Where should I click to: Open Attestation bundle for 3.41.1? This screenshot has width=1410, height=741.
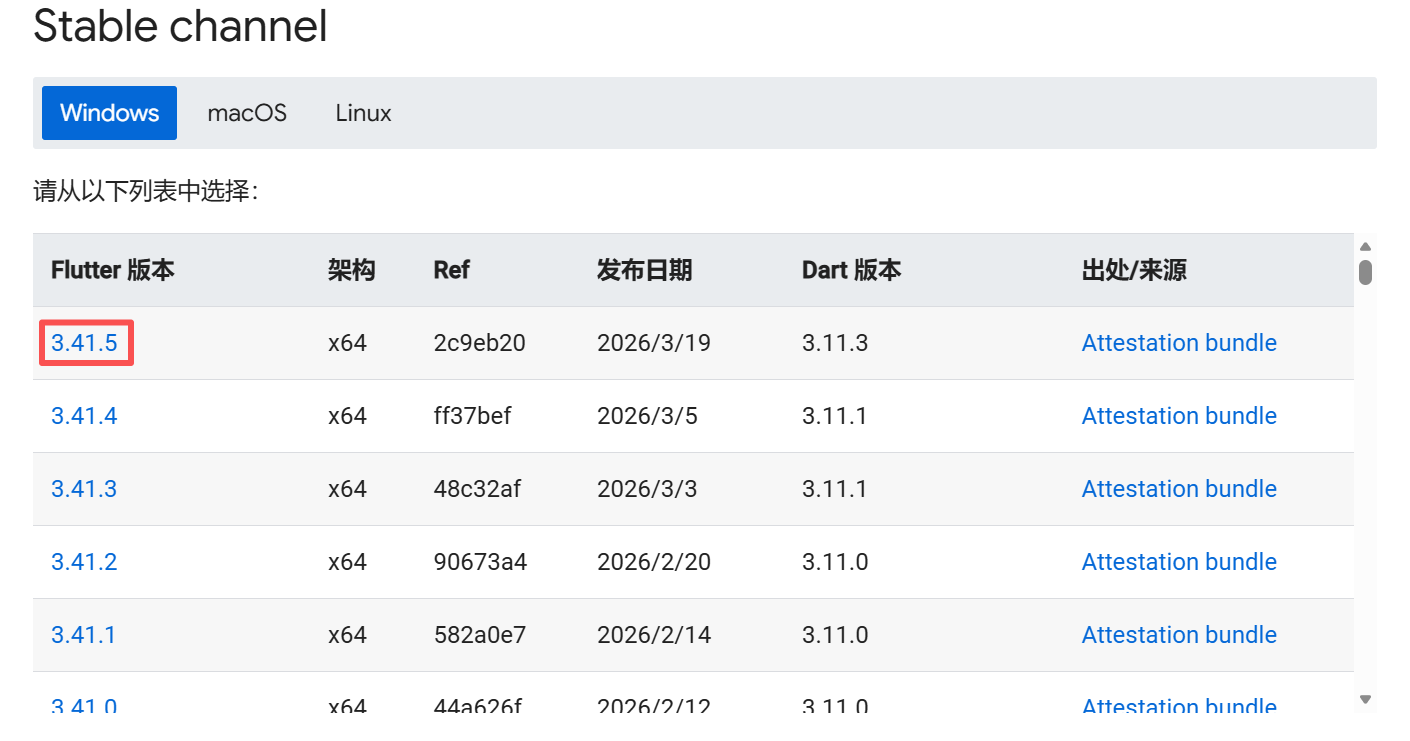point(1179,635)
